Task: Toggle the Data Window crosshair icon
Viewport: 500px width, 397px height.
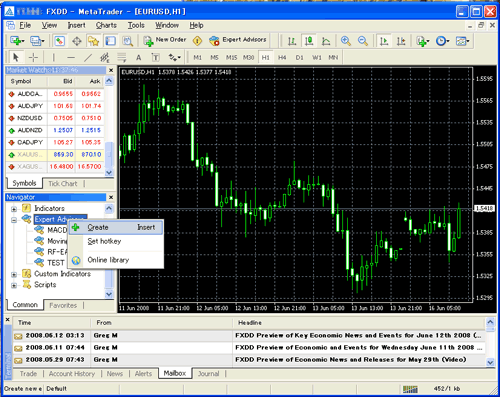Action: pyautogui.click(x=77, y=41)
